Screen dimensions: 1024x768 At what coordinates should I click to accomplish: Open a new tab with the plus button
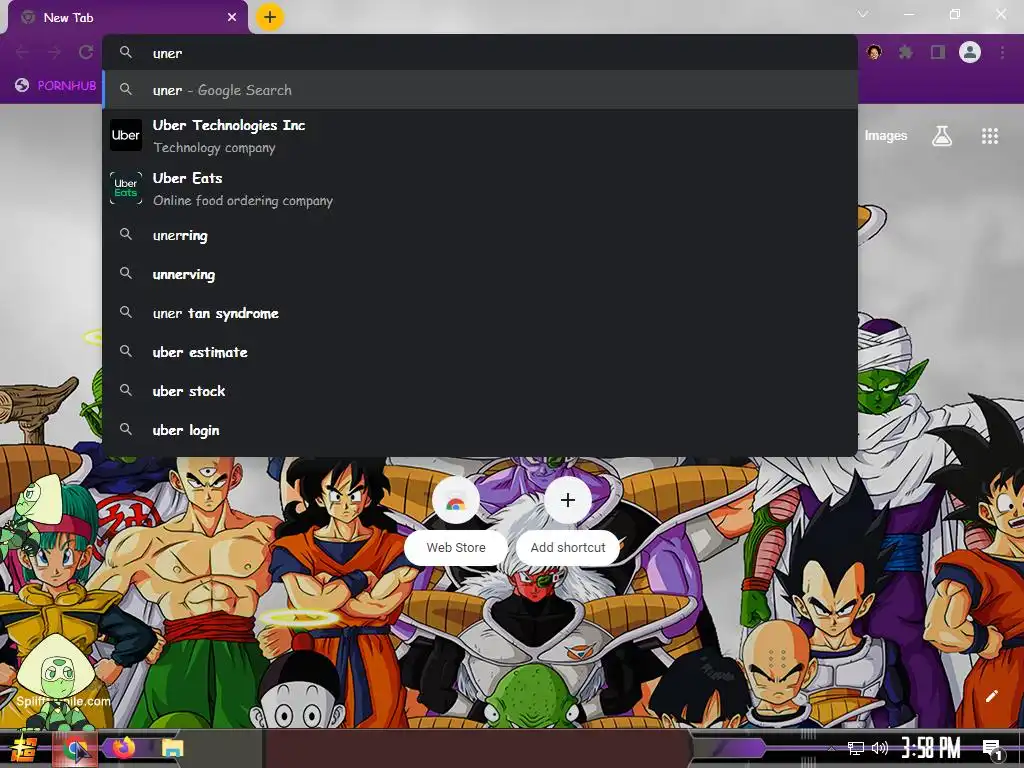(x=270, y=17)
